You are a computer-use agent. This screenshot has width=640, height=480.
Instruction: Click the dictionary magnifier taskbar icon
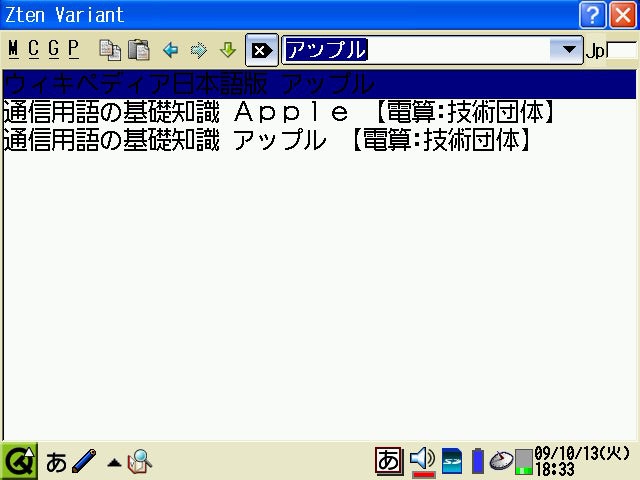pos(140,462)
